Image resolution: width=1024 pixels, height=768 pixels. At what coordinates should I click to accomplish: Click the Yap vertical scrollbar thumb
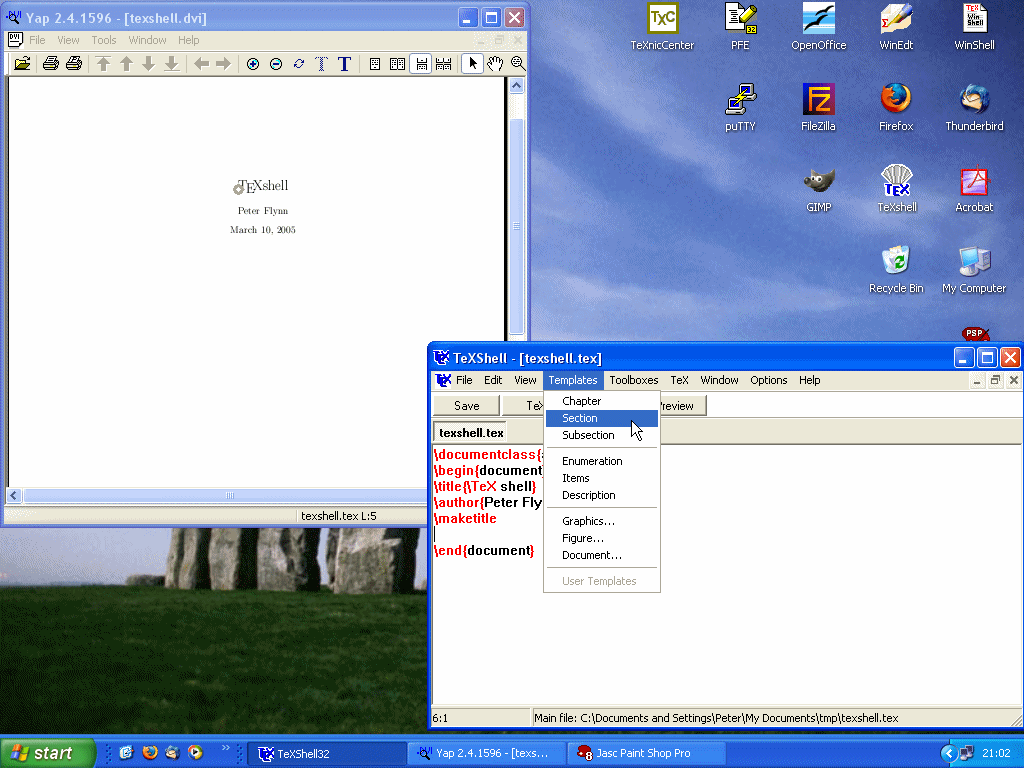click(x=517, y=226)
